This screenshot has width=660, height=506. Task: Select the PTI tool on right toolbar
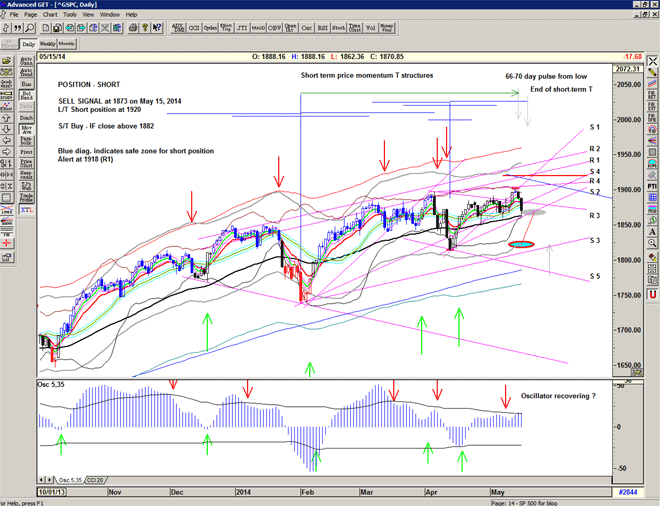click(x=652, y=186)
